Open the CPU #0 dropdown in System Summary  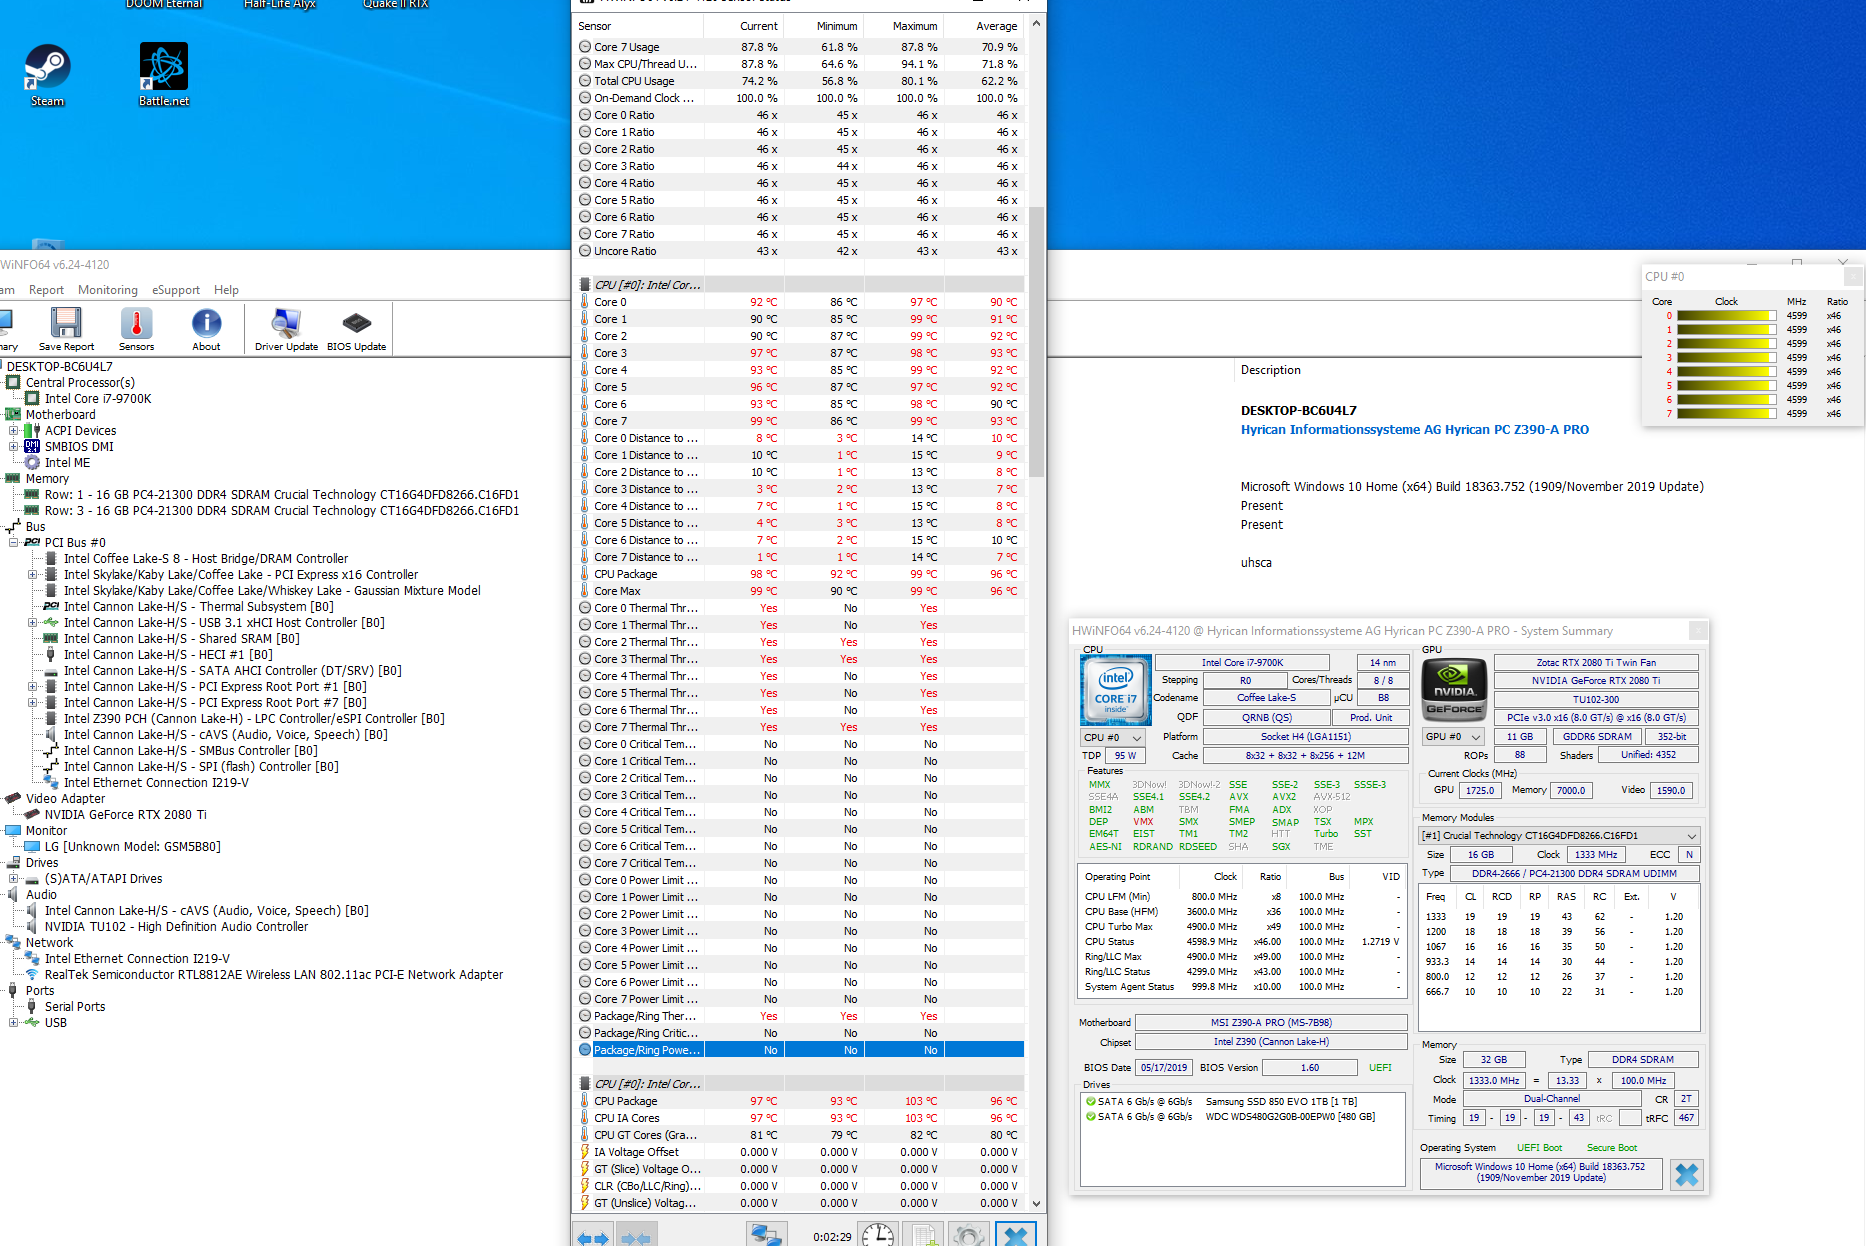(x=1113, y=737)
